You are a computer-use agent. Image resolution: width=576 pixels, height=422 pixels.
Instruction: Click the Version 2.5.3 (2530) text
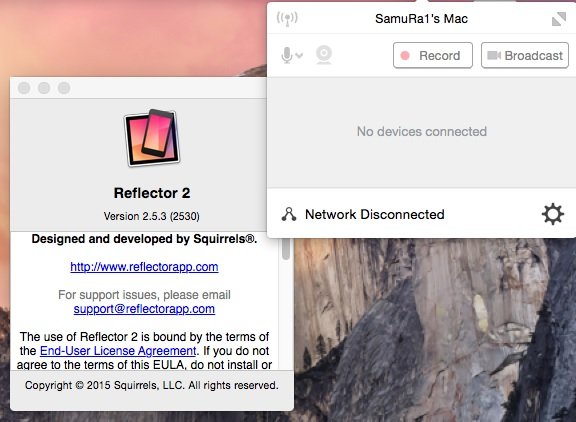point(152,216)
